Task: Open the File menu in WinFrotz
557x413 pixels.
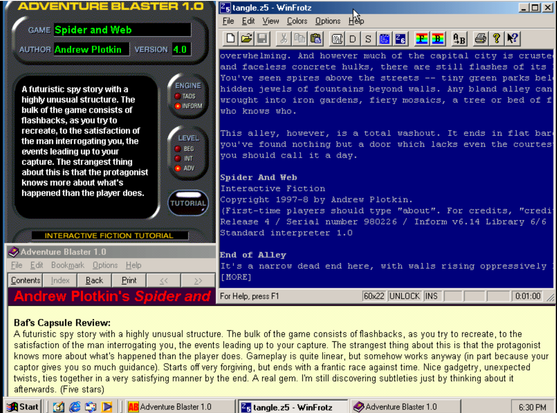Action: coord(228,21)
